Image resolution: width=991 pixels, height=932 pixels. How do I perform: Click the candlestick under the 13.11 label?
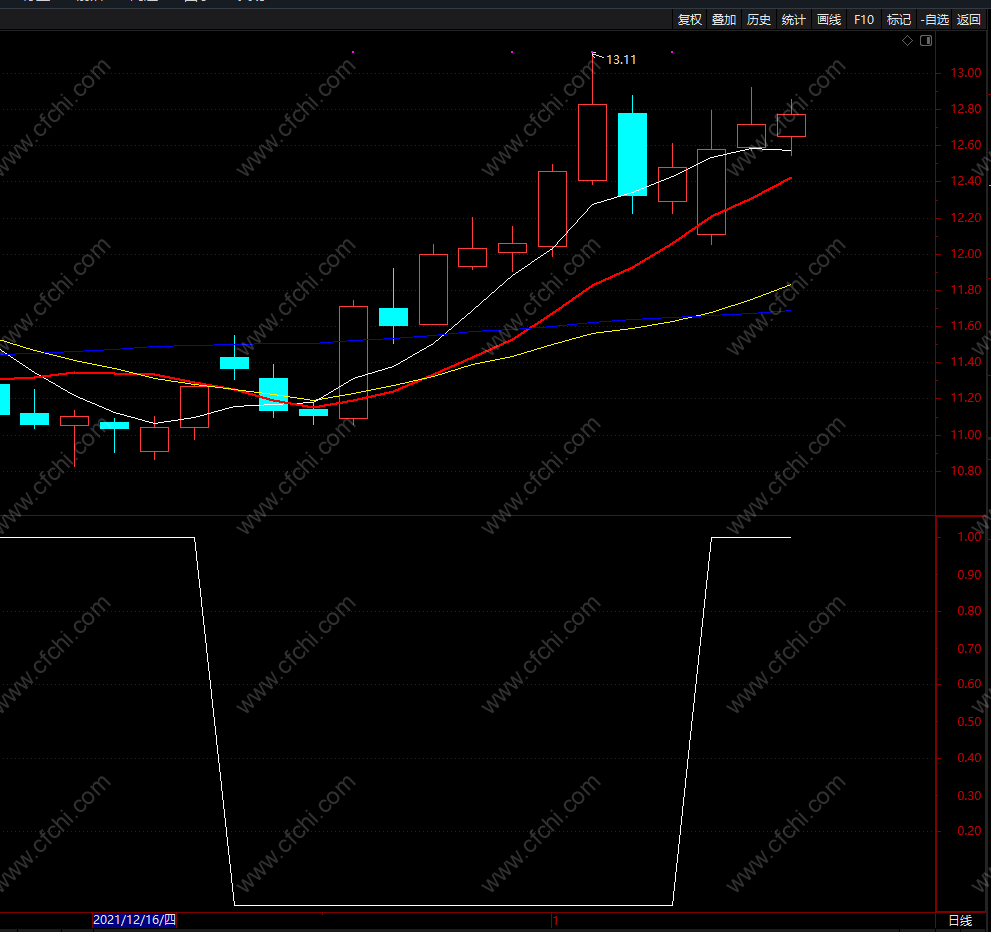(593, 142)
